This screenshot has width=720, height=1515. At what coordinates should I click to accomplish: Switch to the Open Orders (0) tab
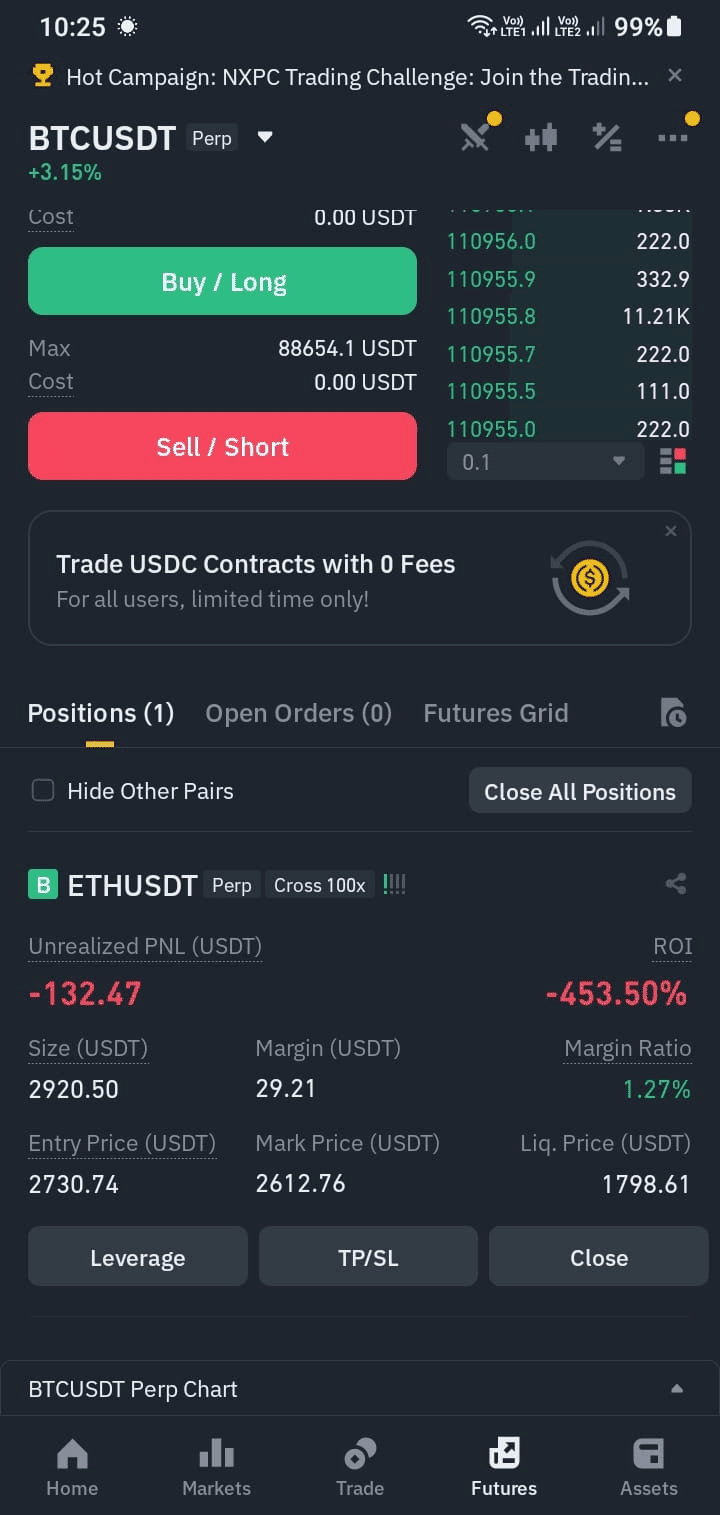click(298, 713)
